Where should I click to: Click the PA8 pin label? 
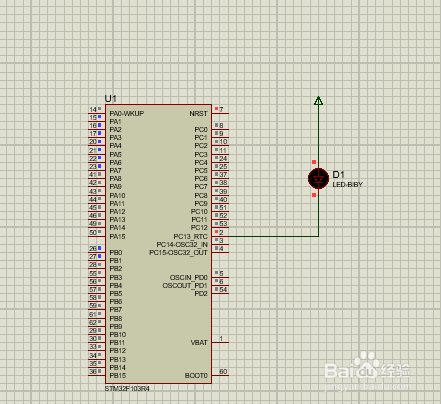[x=115, y=178]
